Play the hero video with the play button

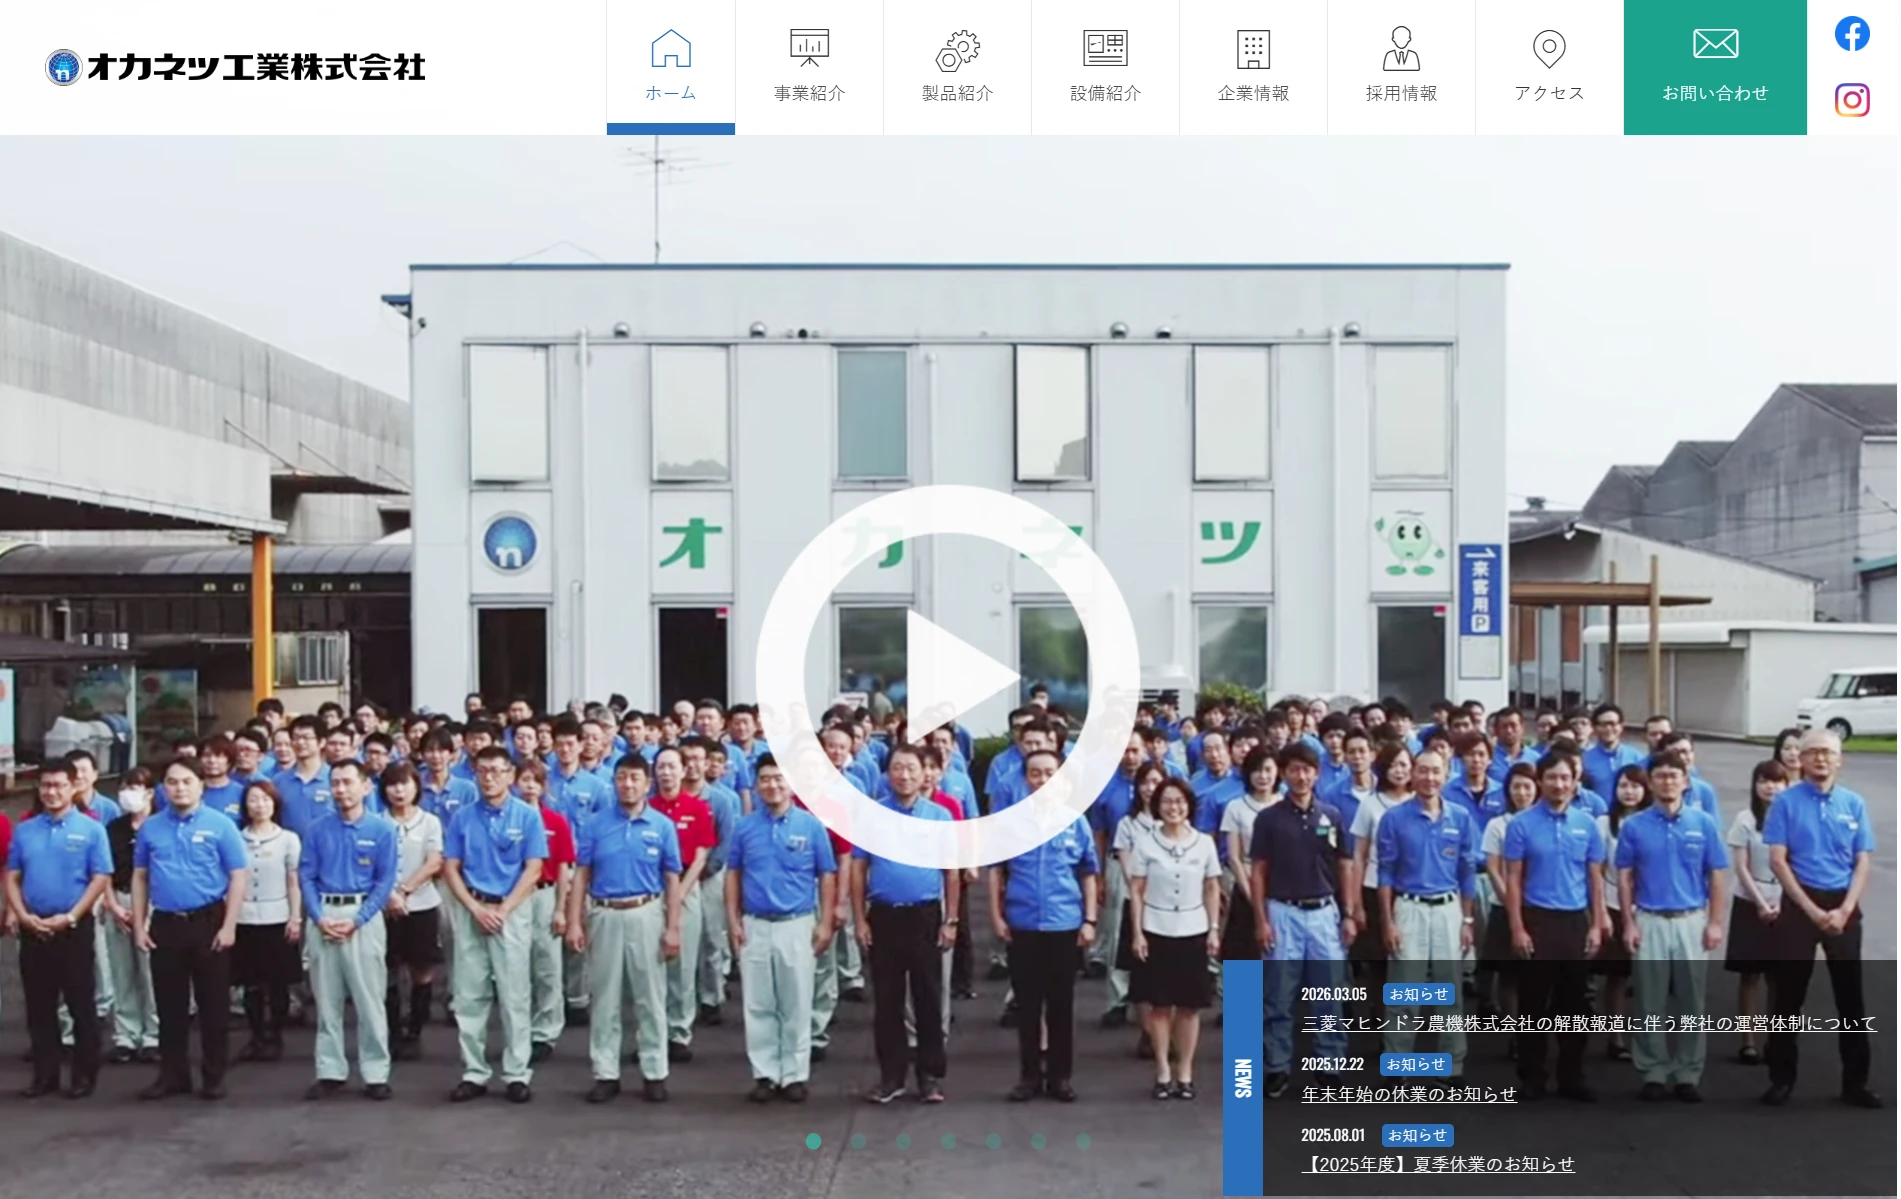coord(947,677)
